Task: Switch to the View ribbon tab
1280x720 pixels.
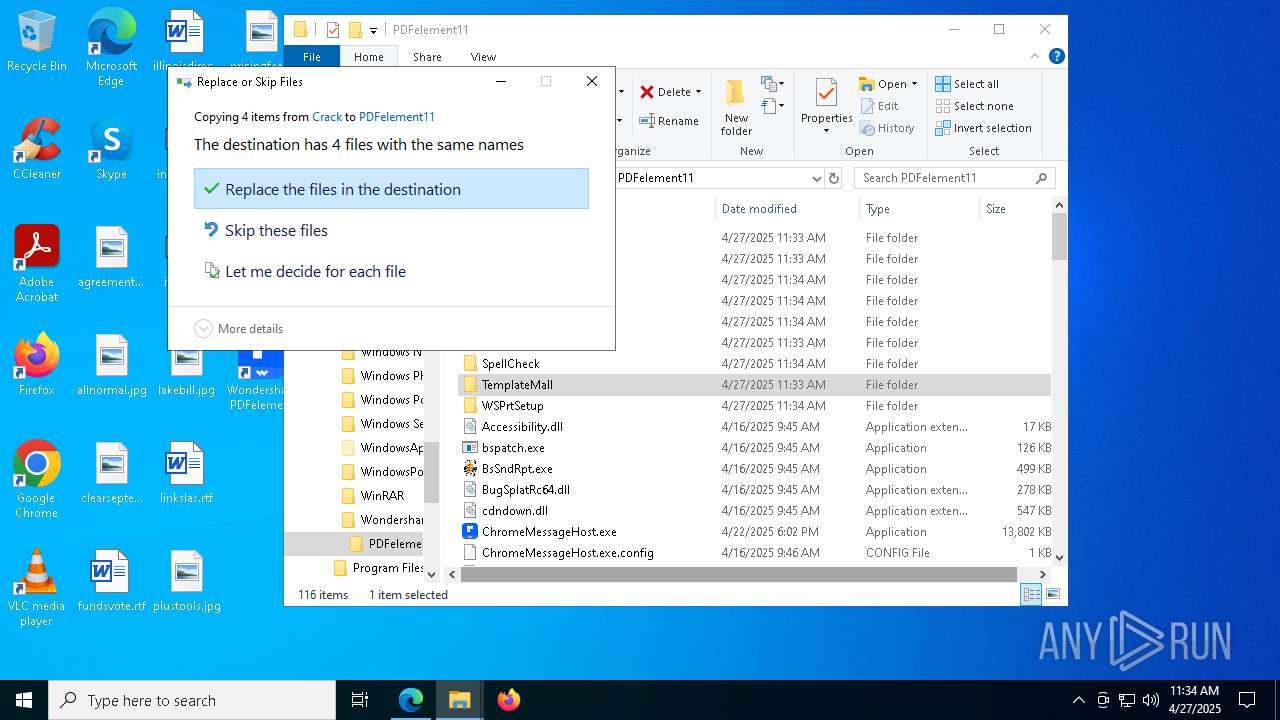Action: pos(483,57)
